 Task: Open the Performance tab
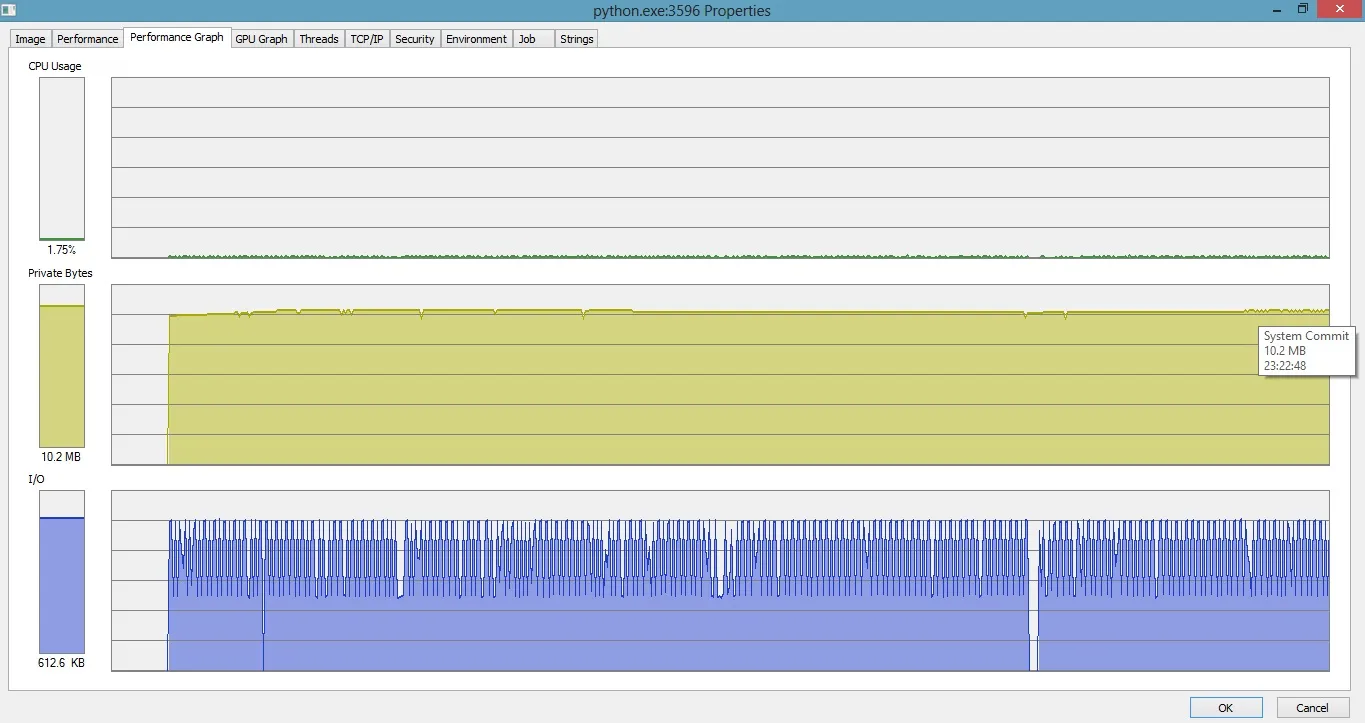pyautogui.click(x=87, y=39)
